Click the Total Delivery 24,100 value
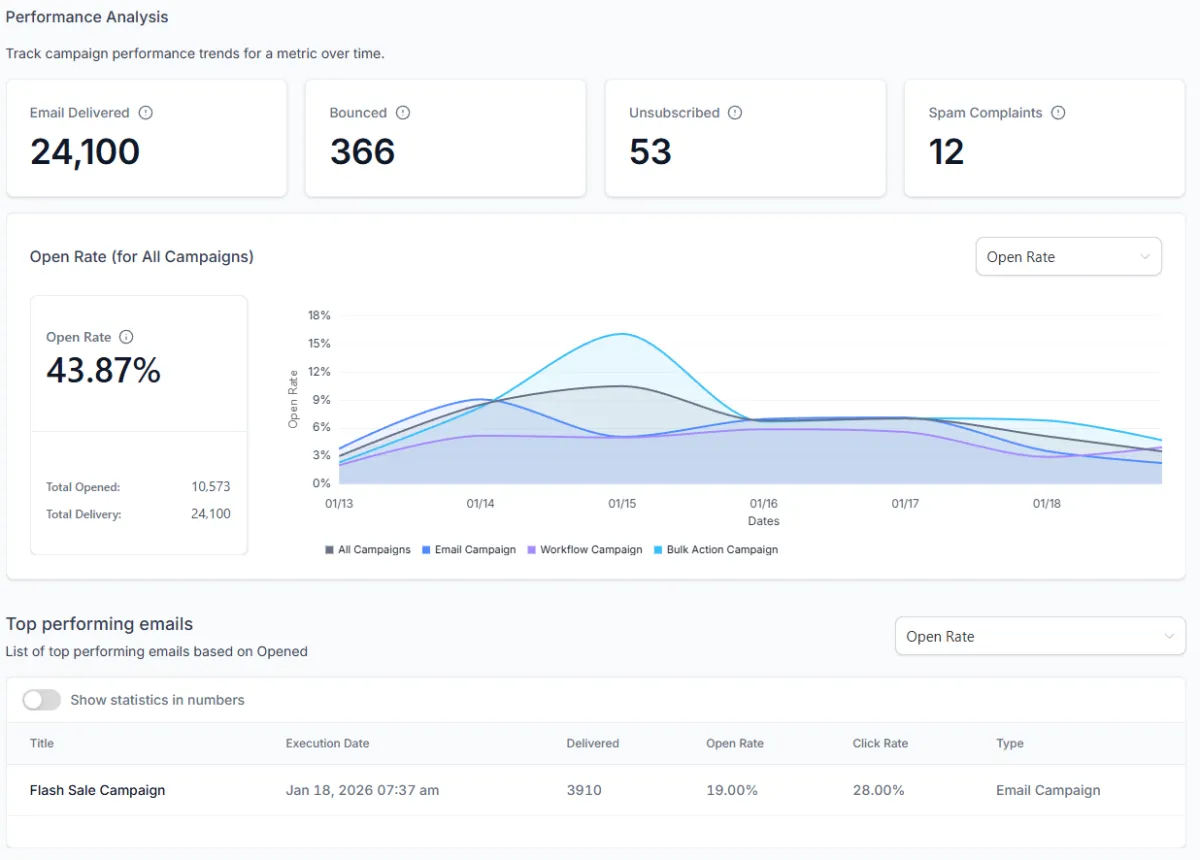 point(211,514)
